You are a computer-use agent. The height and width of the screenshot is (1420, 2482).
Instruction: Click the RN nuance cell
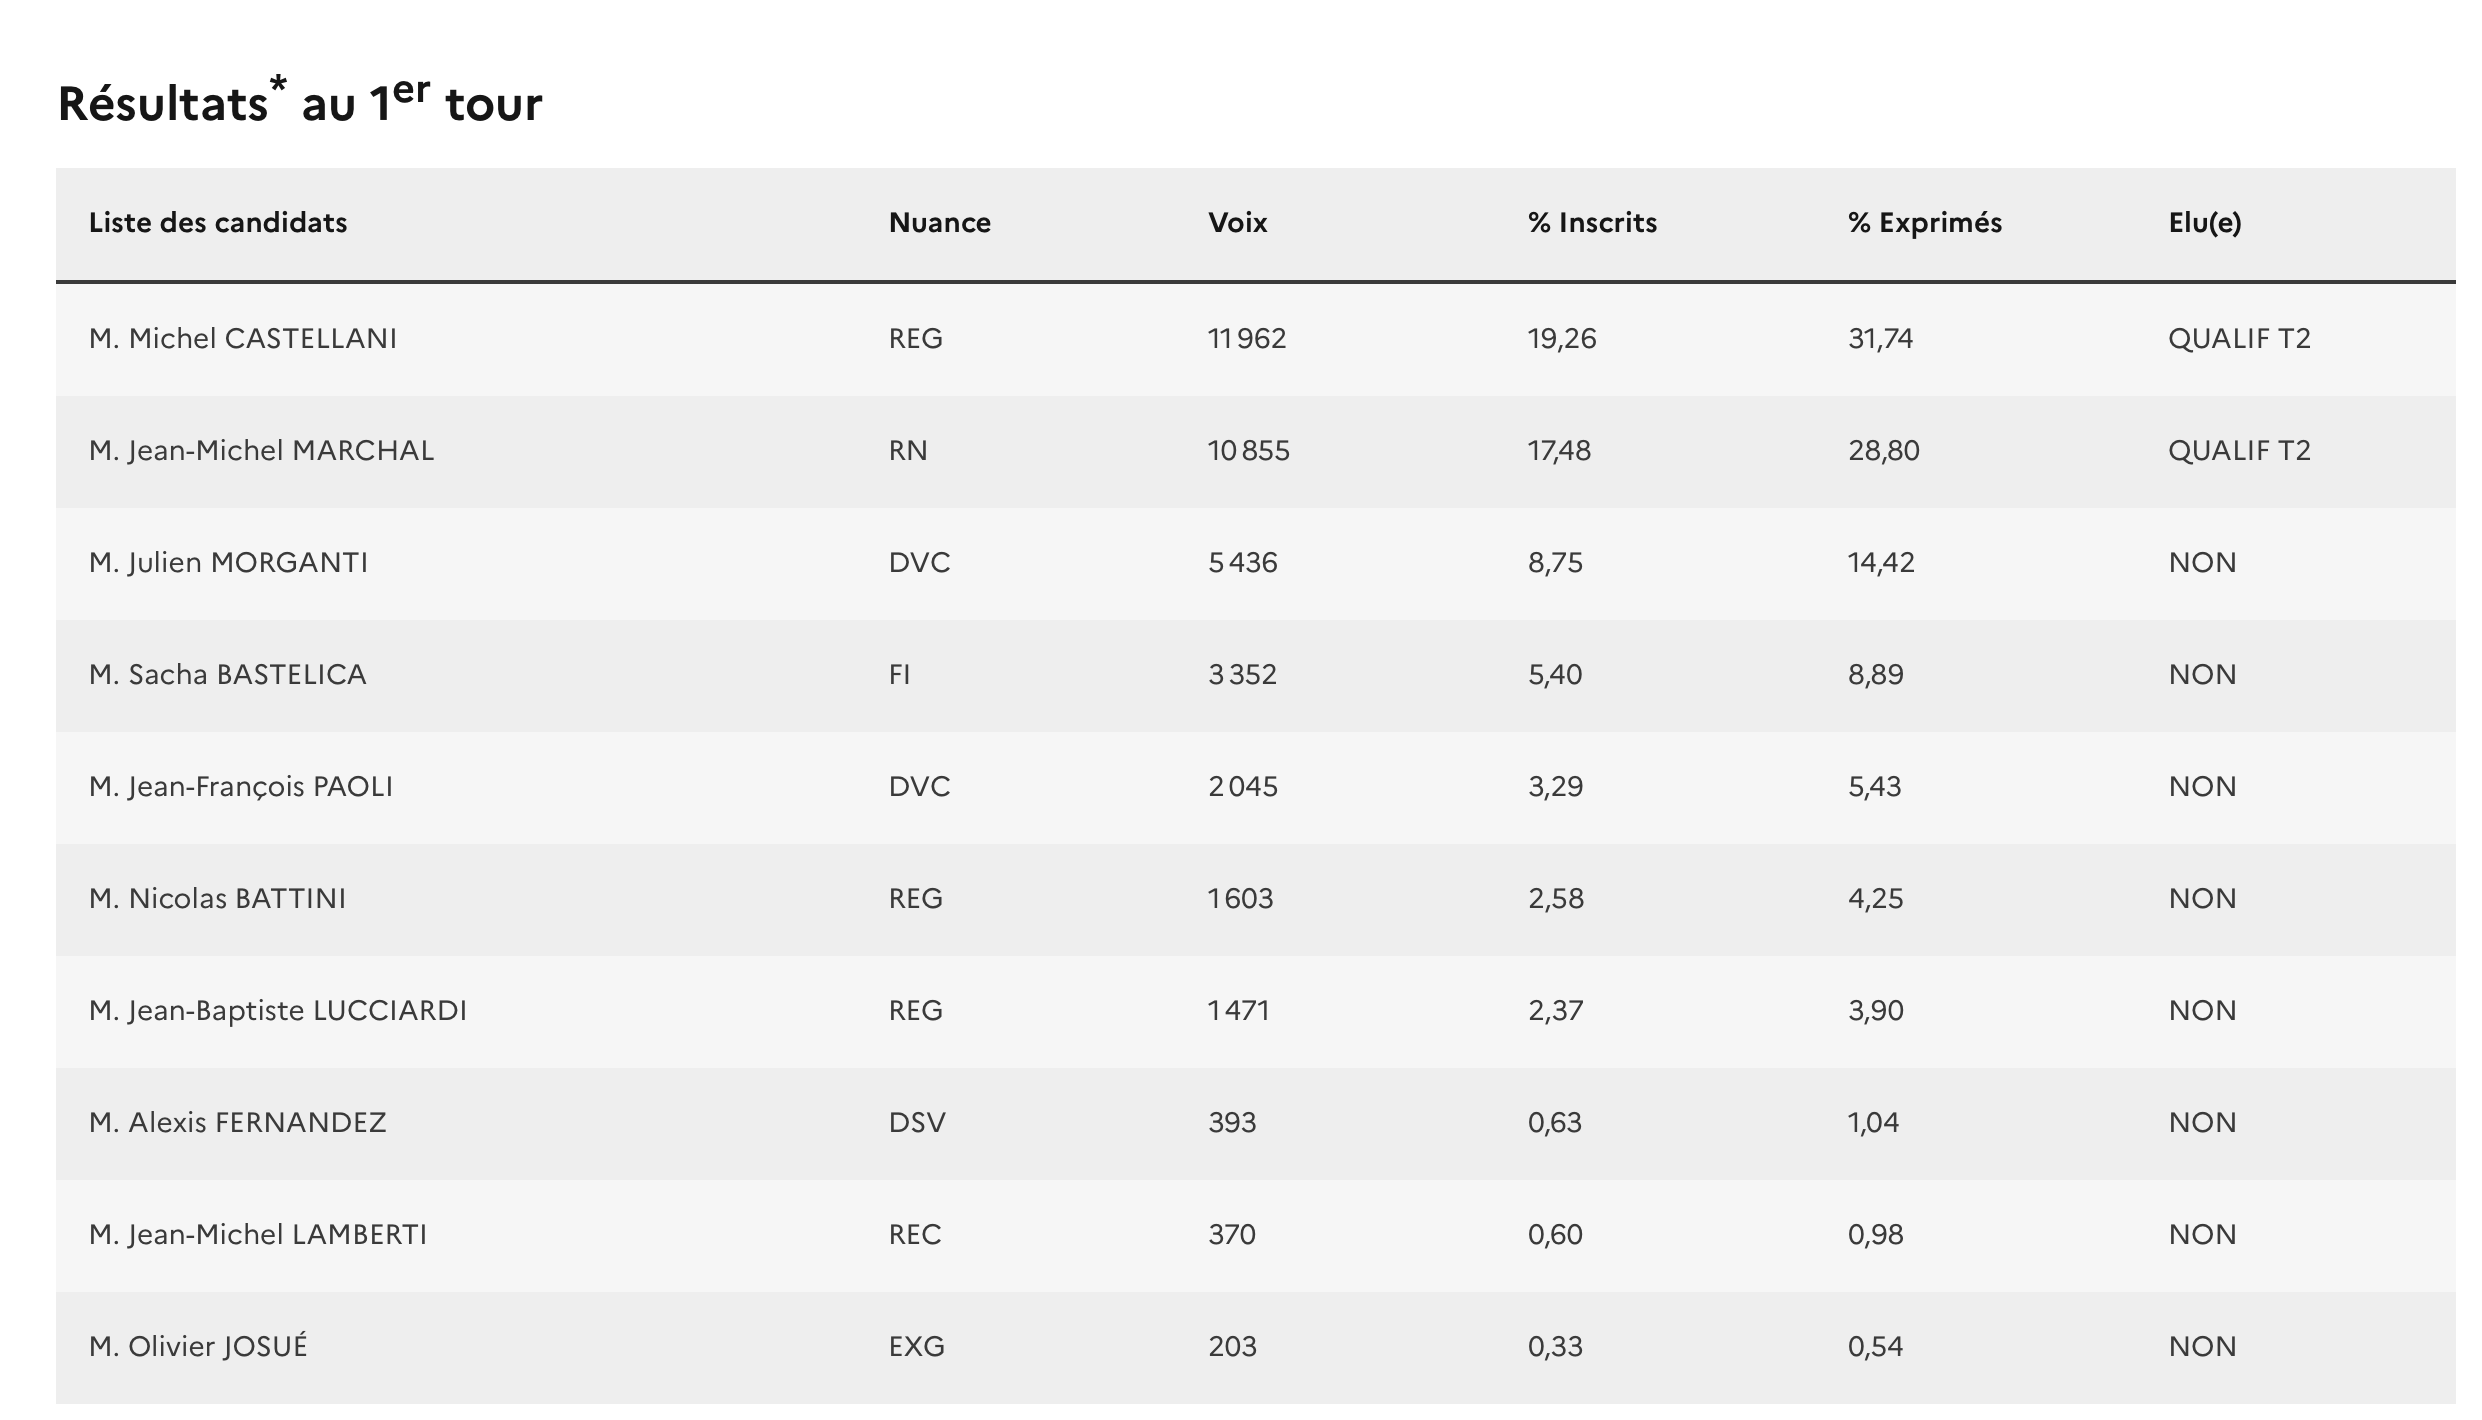(907, 451)
